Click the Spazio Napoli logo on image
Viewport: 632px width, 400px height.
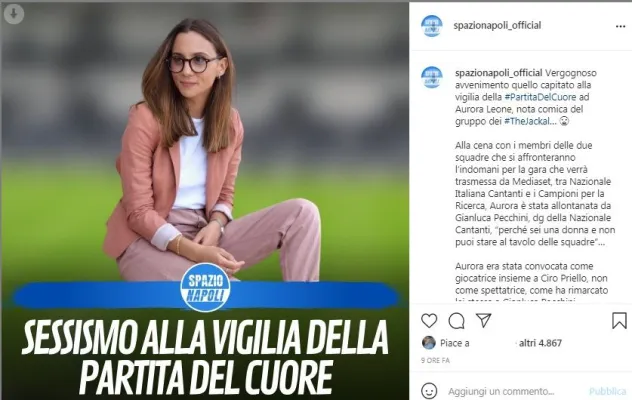click(x=206, y=288)
